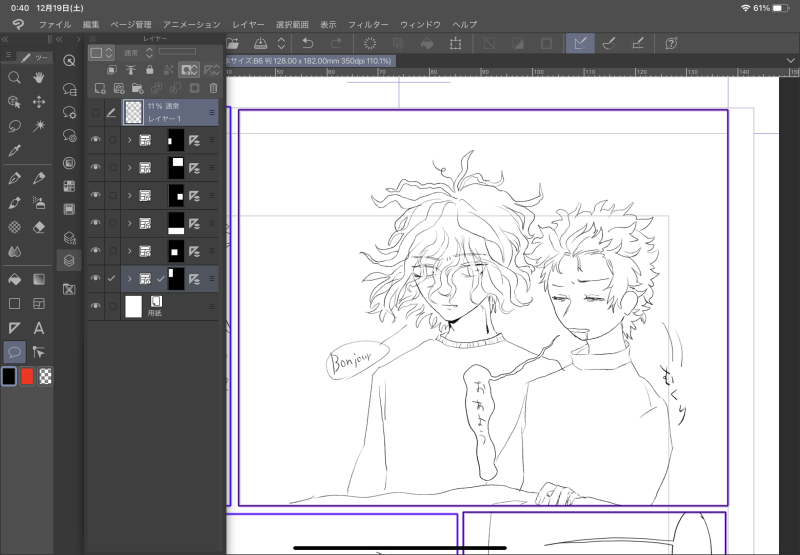Hide the checkmarked selected frame folder

95,279
